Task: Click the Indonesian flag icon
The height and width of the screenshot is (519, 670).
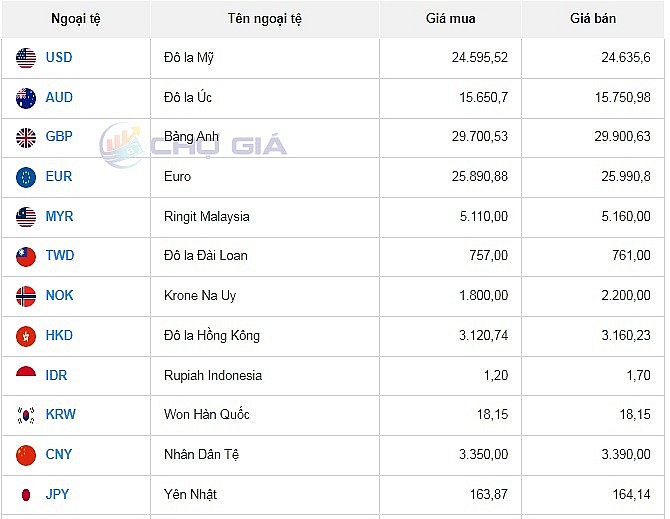Action: (x=26, y=375)
